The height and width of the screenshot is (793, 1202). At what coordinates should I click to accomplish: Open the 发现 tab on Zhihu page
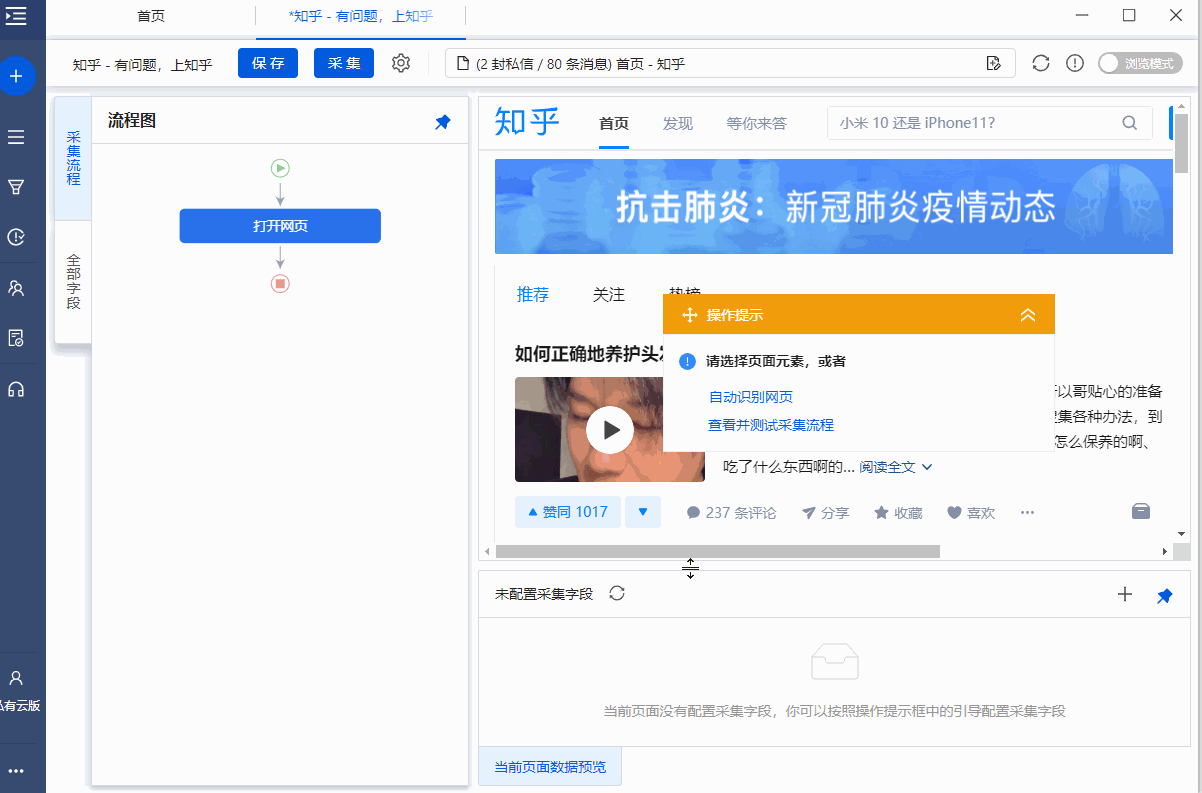(677, 124)
